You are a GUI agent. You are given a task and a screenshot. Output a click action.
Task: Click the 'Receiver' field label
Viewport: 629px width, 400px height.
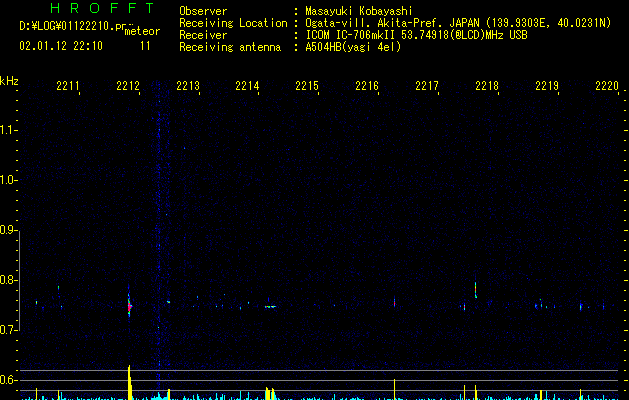pos(203,35)
